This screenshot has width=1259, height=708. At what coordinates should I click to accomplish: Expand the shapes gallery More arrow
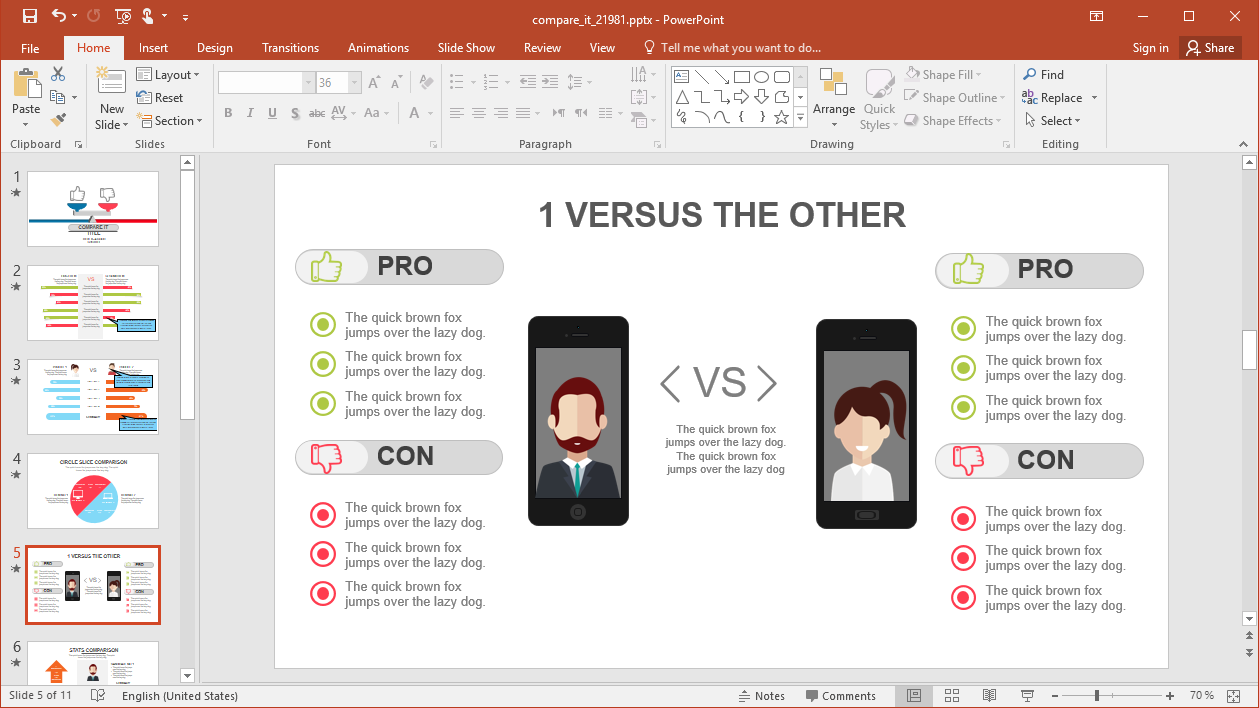pyautogui.click(x=801, y=118)
